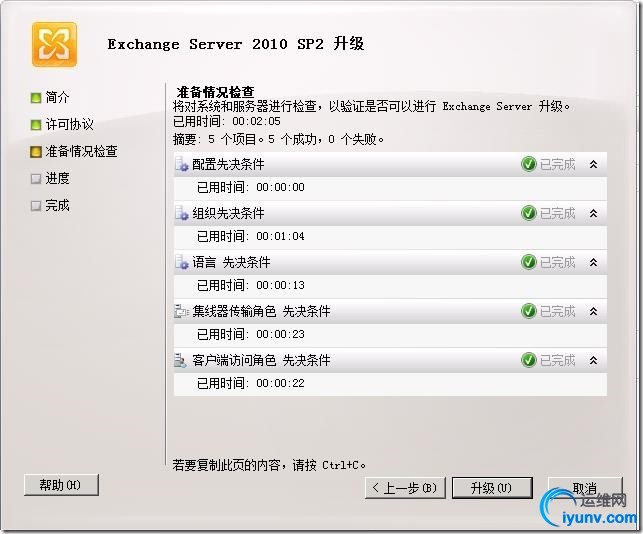Select the 完成 step
643x534 pixels.
click(x=57, y=205)
